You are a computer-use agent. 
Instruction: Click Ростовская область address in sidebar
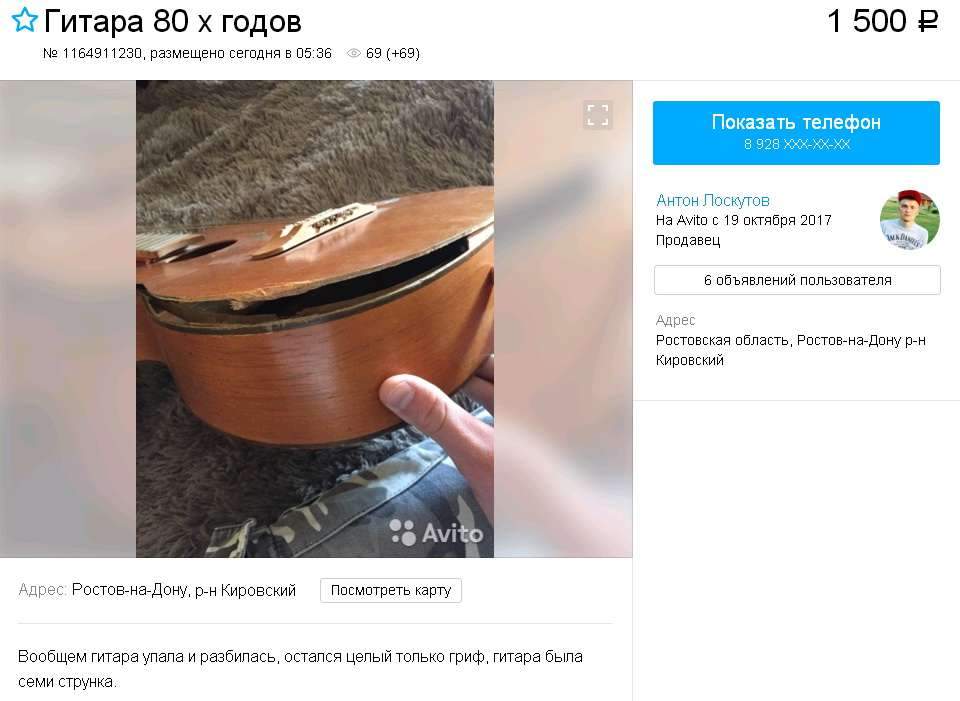coord(790,350)
